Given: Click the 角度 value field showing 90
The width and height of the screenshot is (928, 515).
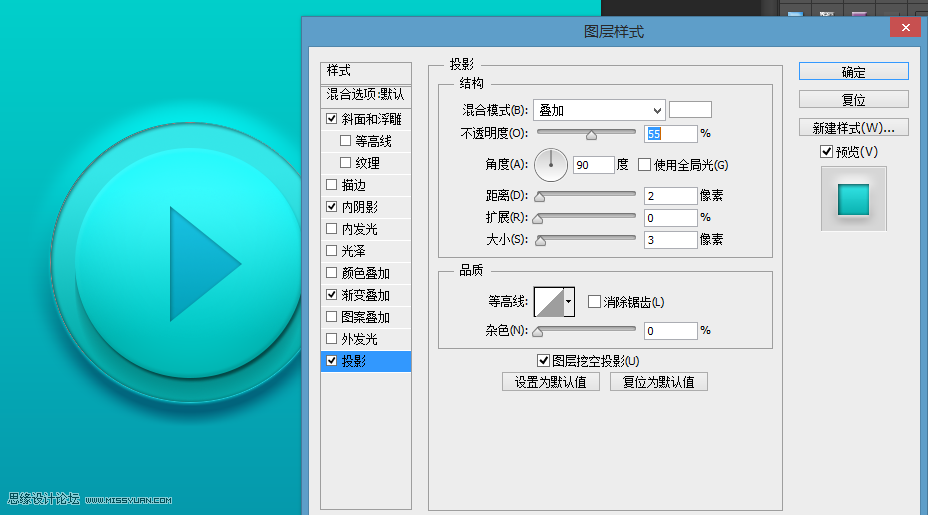Looking at the screenshot, I should (594, 165).
